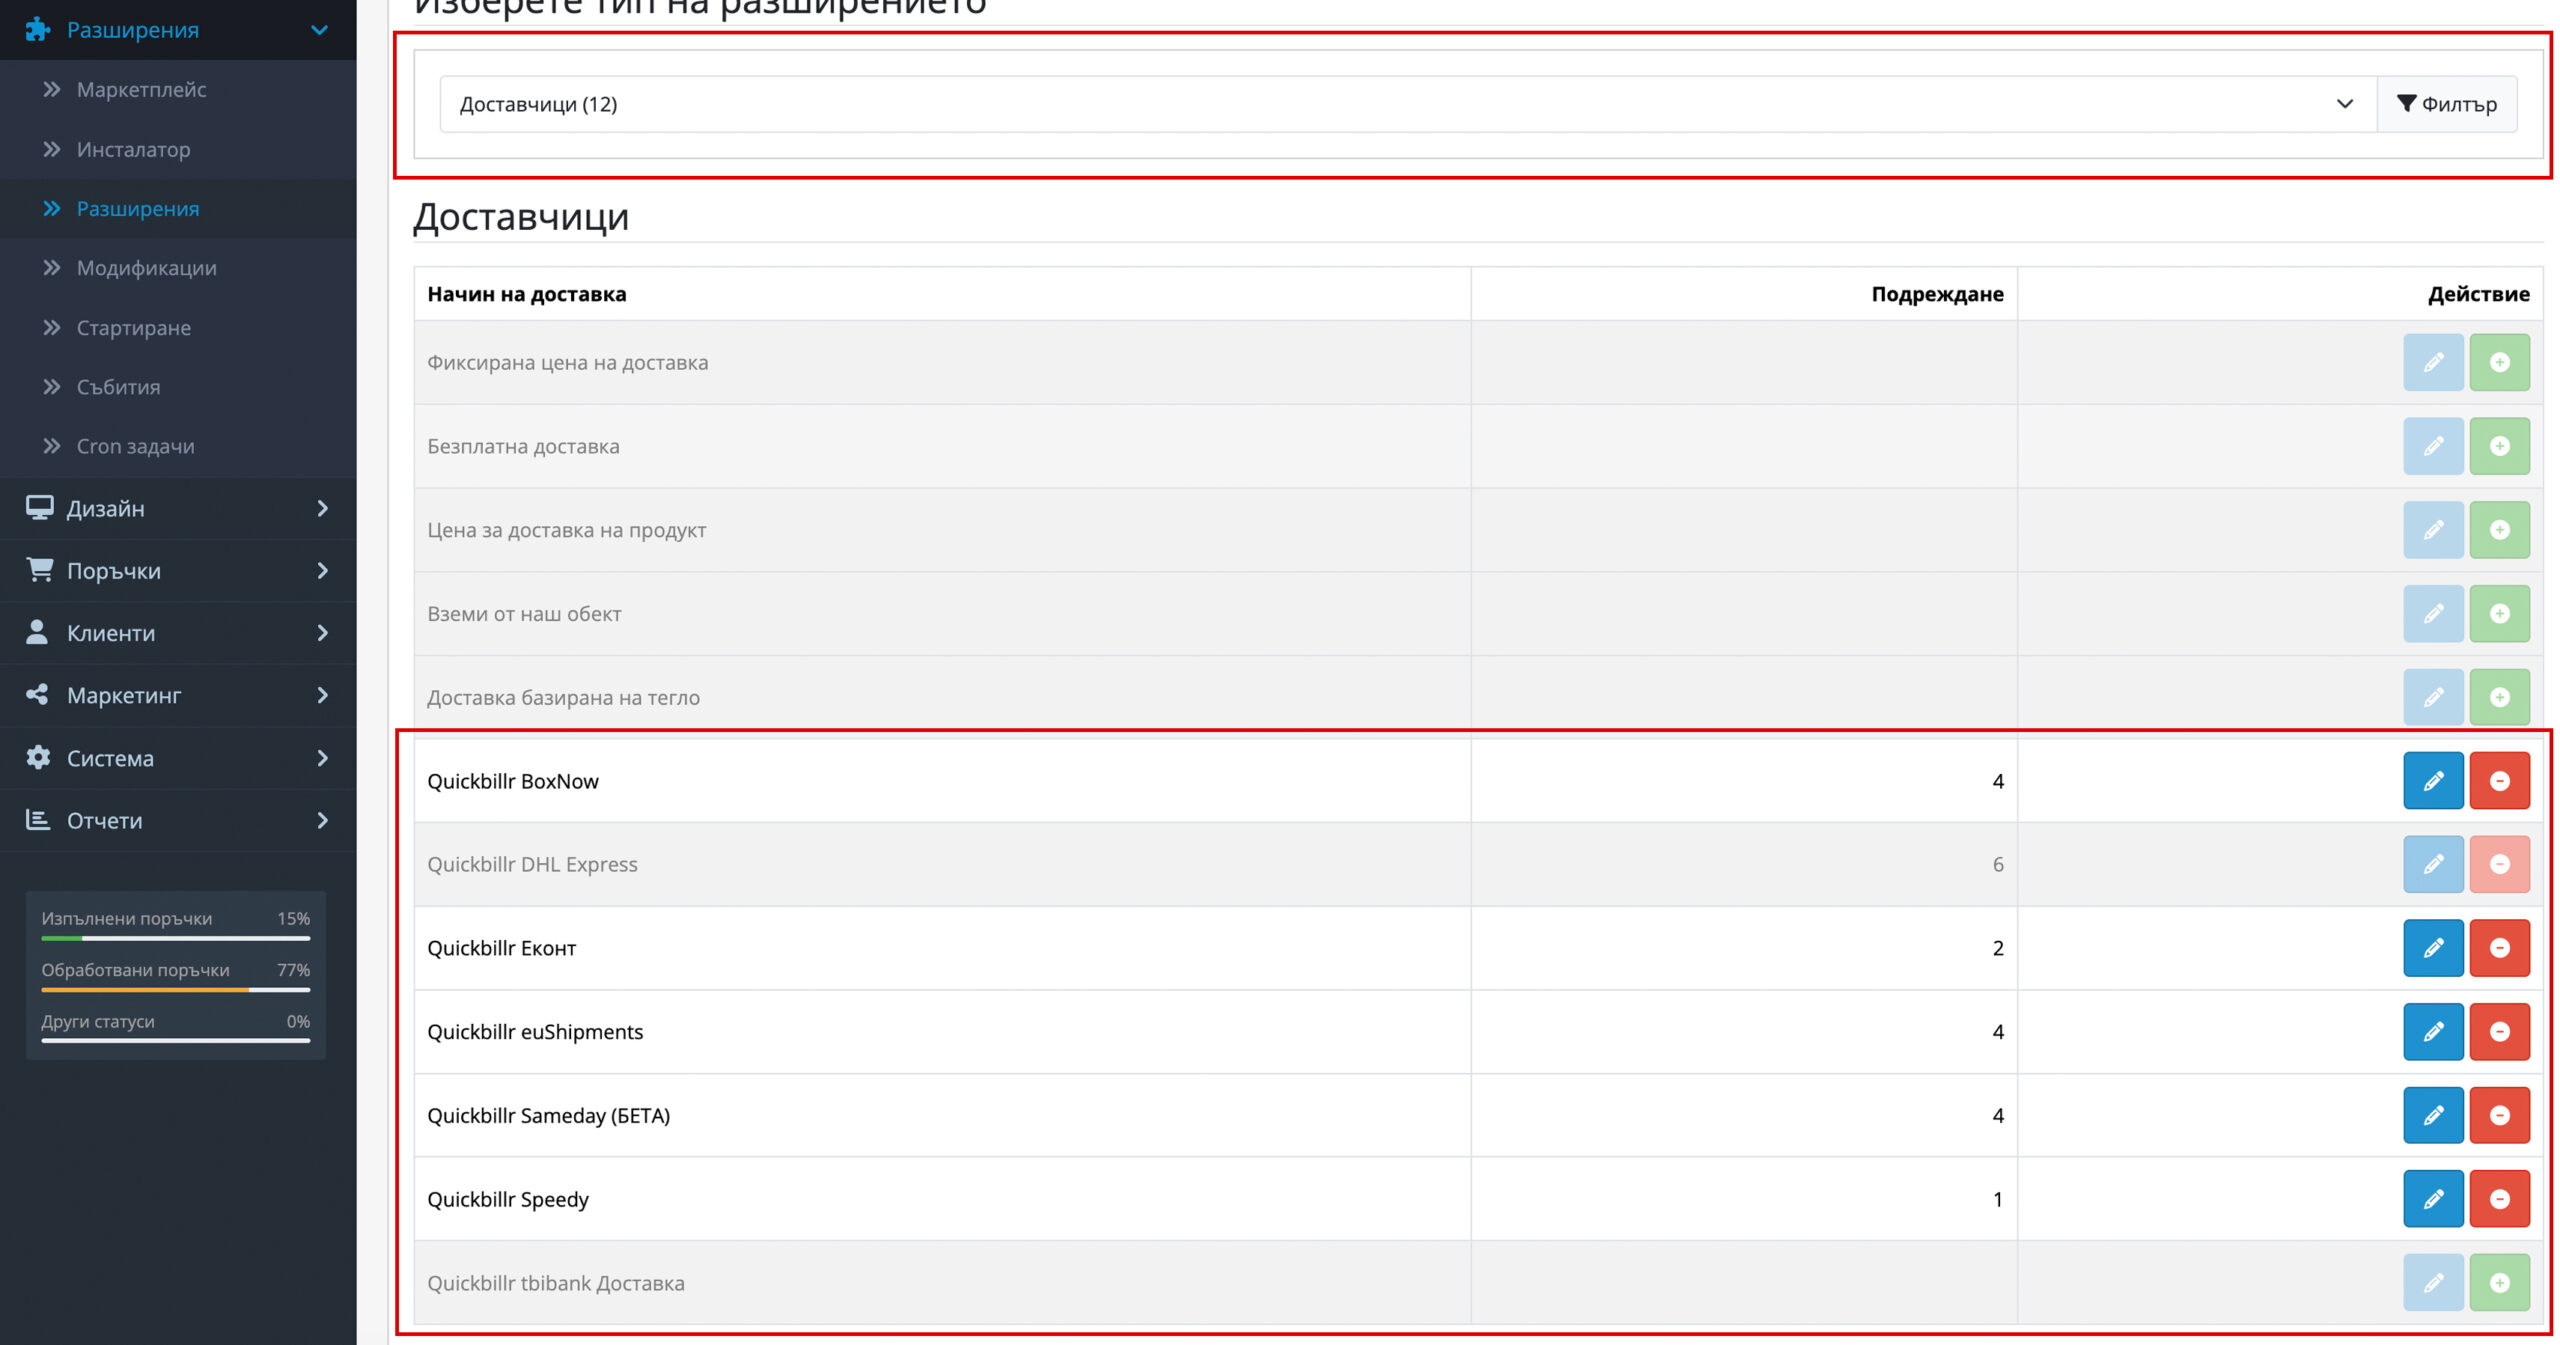Uninstall Quickbillr DHL Express extension

pos(2498,864)
